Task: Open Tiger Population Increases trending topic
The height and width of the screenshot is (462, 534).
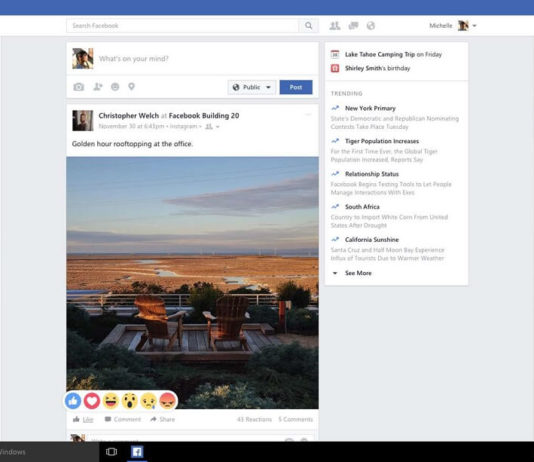Action: (x=382, y=141)
